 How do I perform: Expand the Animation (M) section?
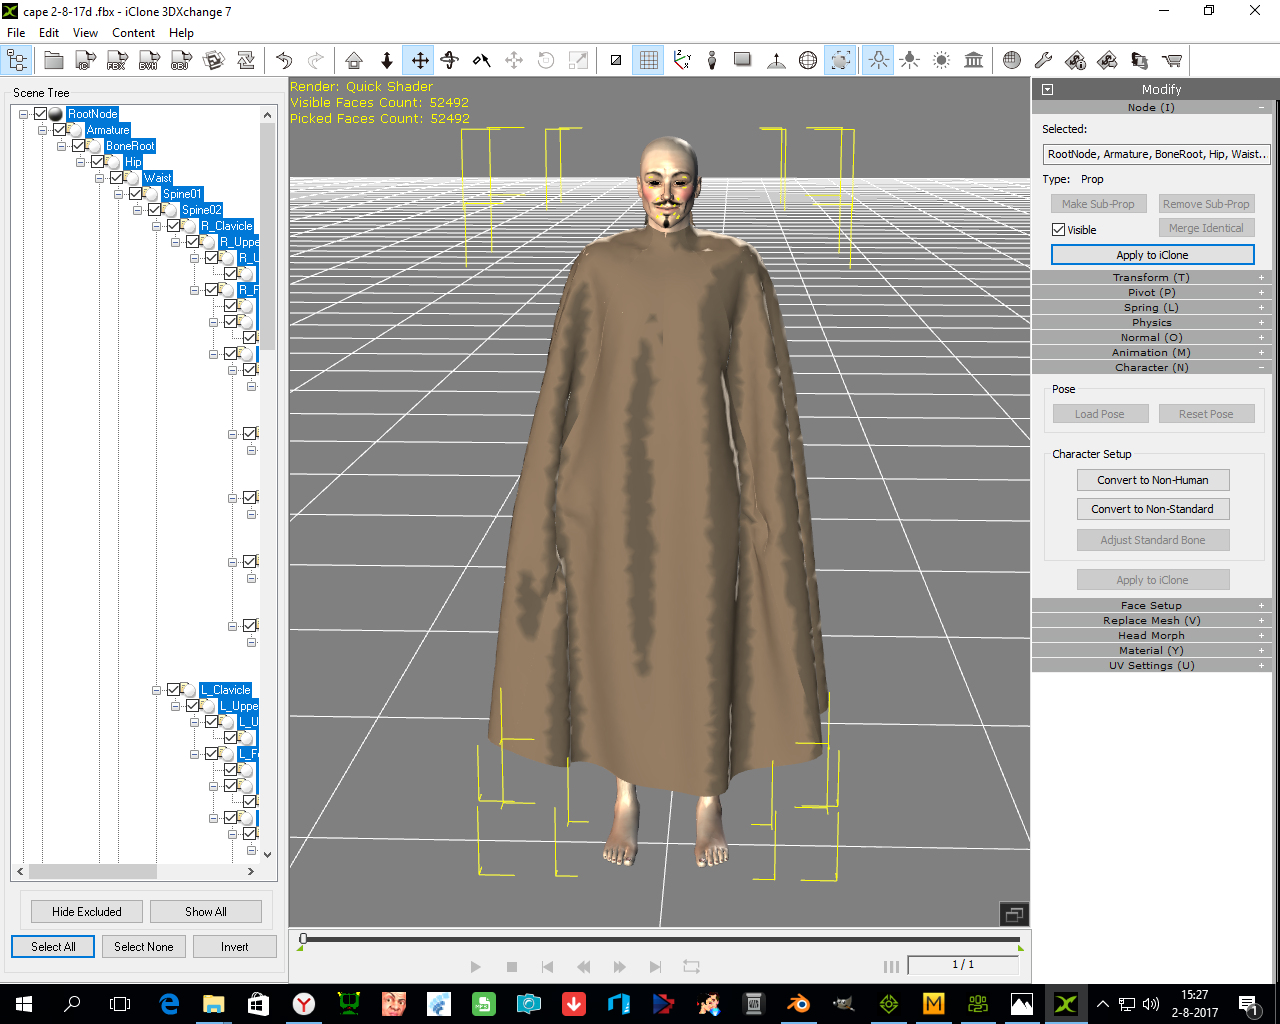pos(1151,352)
